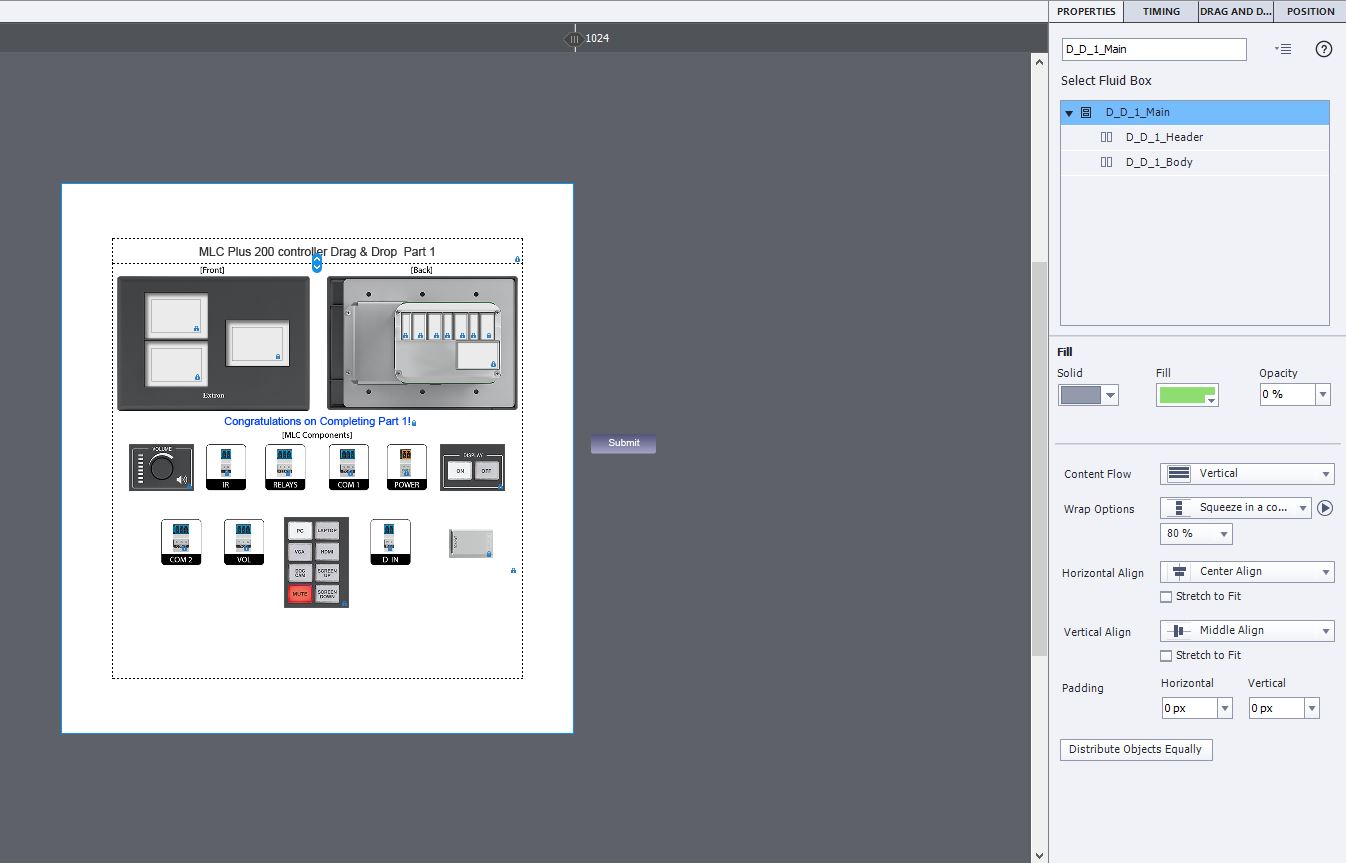Open the Content Flow Vertical dropdown
This screenshot has height=863, width=1346.
pyautogui.click(x=1248, y=474)
